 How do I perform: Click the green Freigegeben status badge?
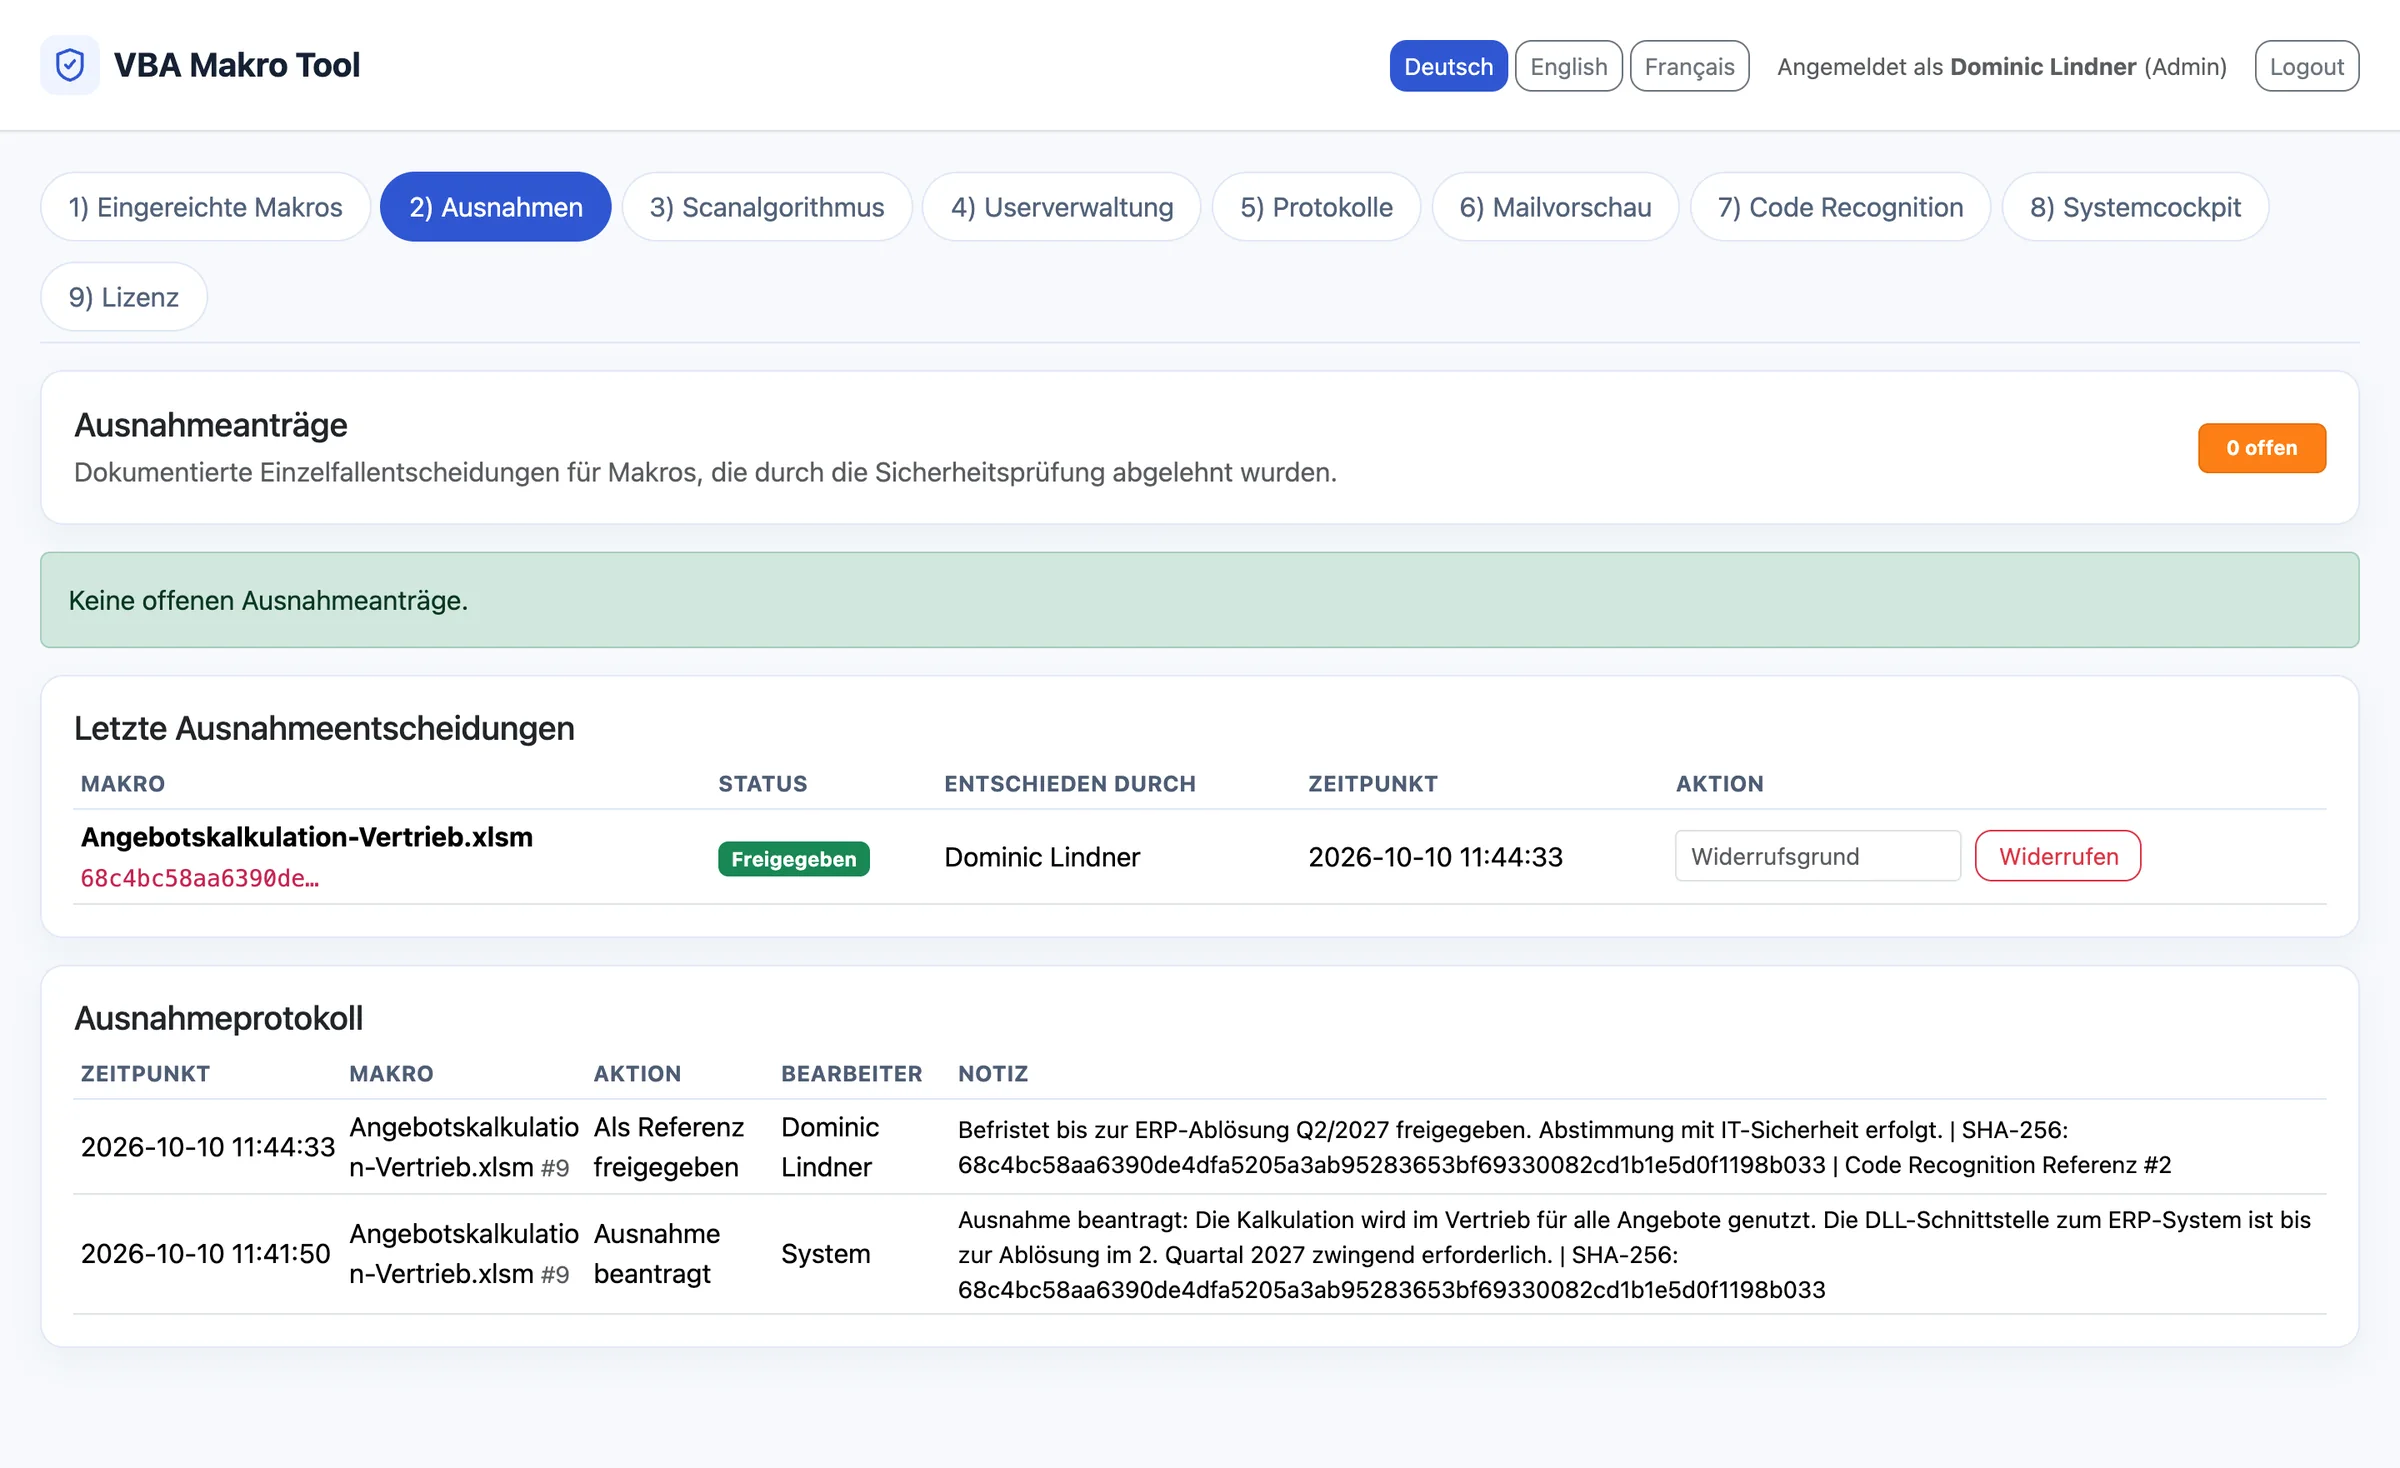(793, 859)
